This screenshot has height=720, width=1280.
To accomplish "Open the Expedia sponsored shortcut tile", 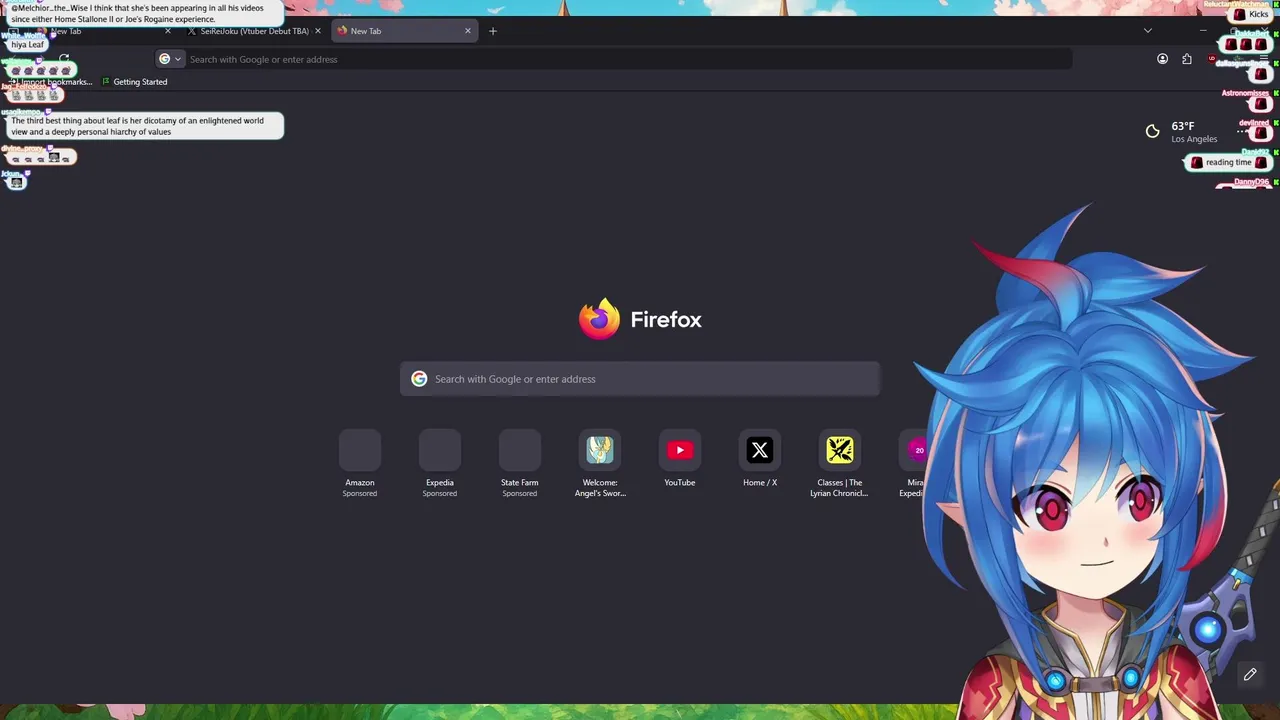I will click(x=440, y=450).
